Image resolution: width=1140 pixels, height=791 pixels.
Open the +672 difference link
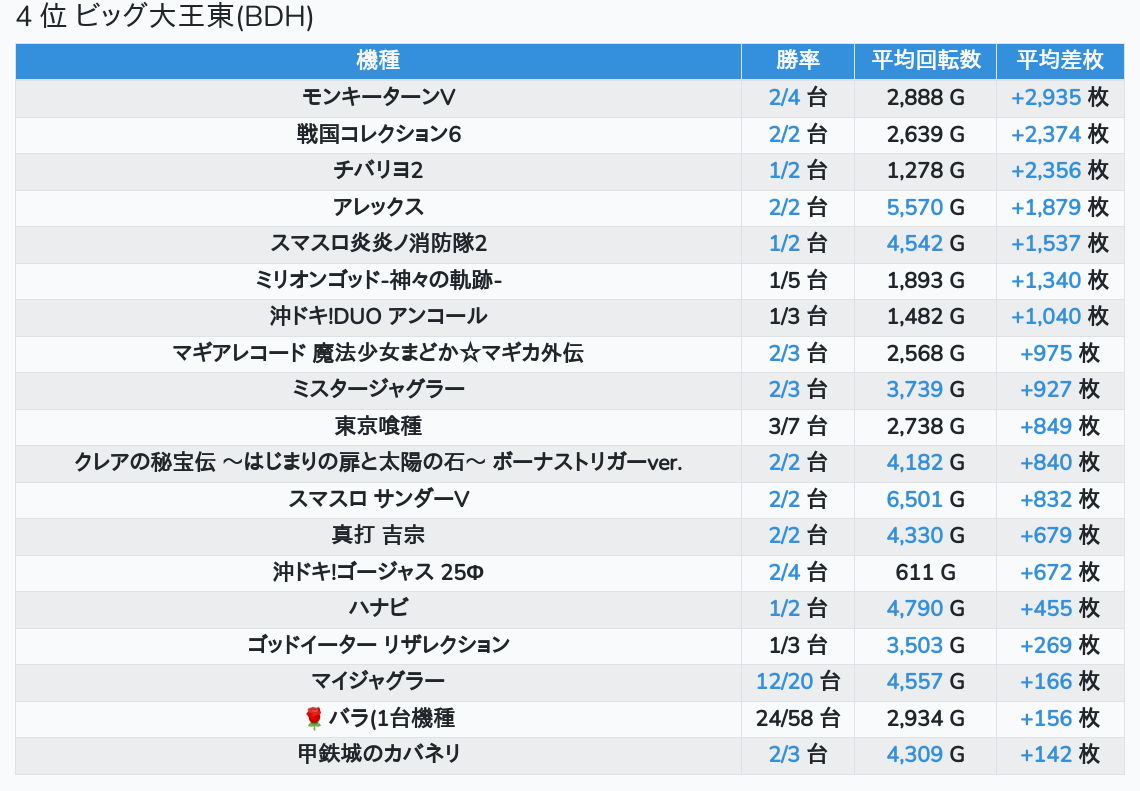pyautogui.click(x=1046, y=572)
